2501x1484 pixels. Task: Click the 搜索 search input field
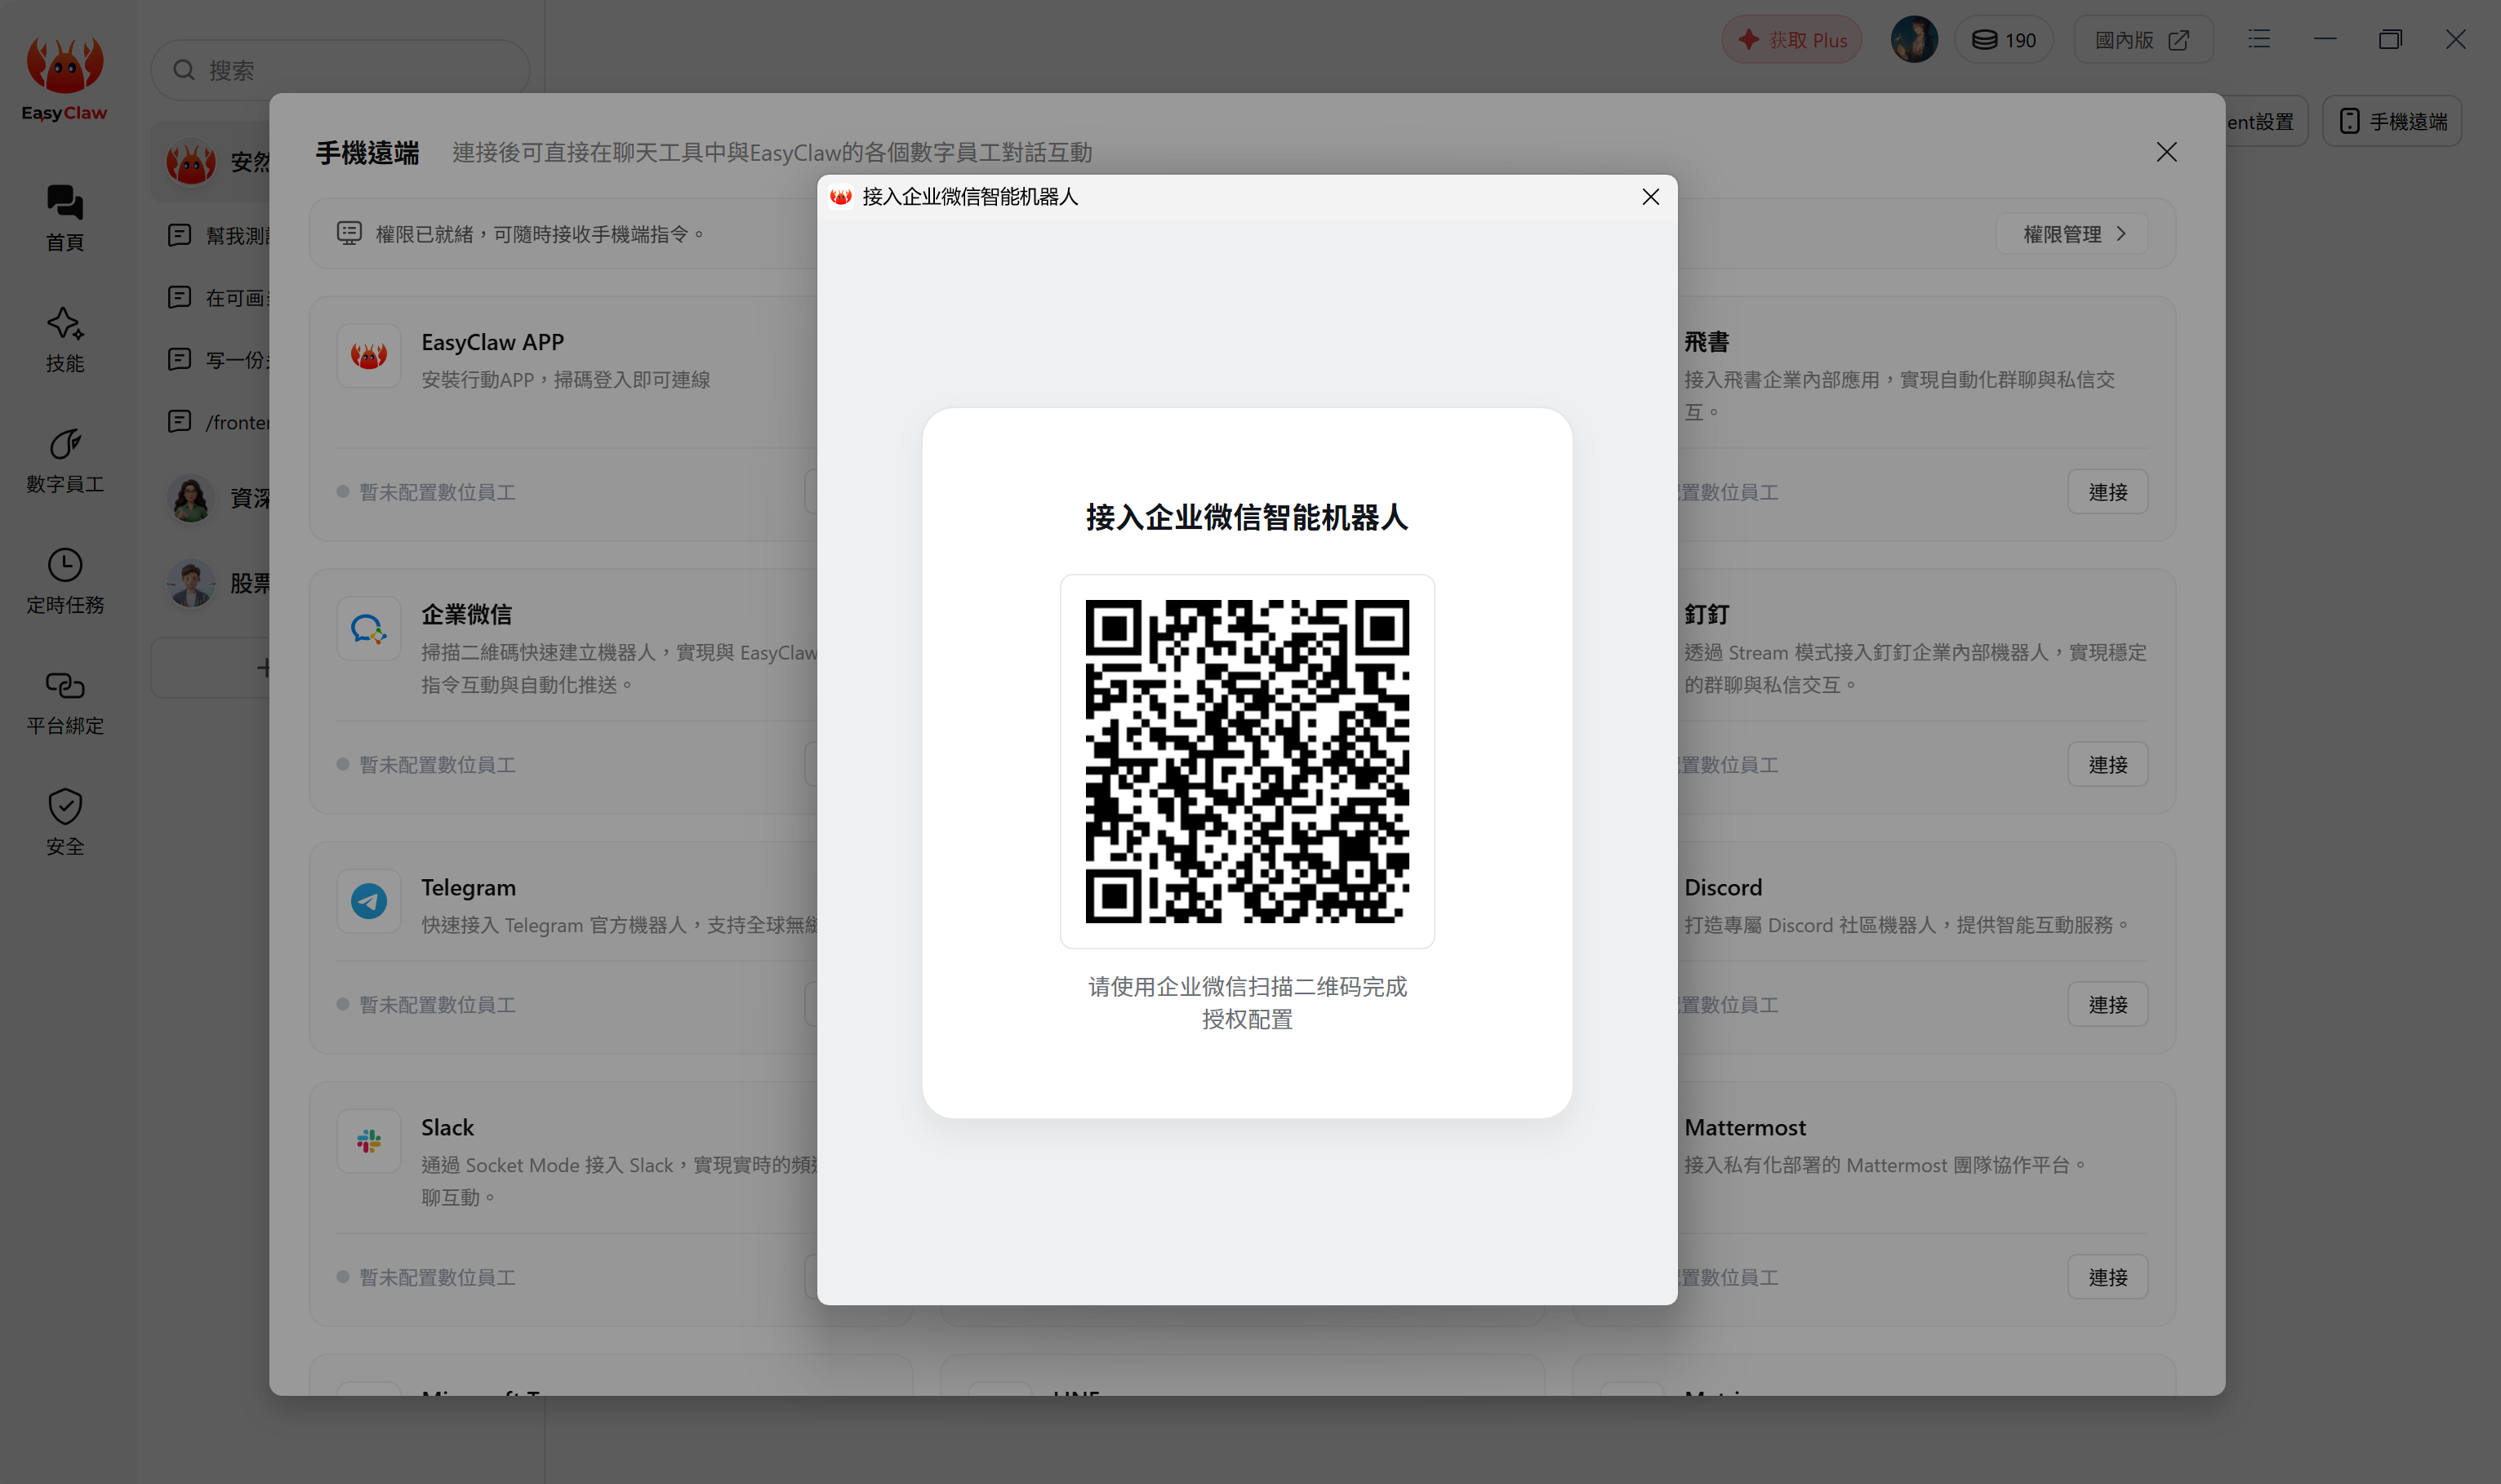(340, 70)
